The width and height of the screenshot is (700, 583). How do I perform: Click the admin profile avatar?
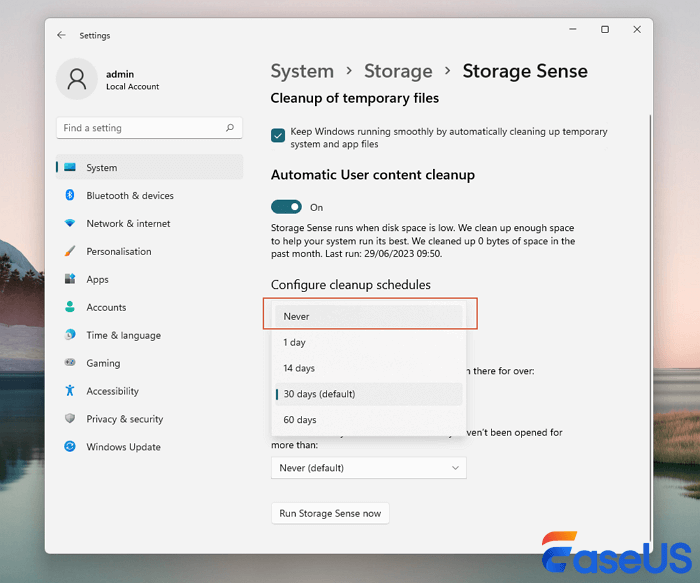[x=76, y=80]
